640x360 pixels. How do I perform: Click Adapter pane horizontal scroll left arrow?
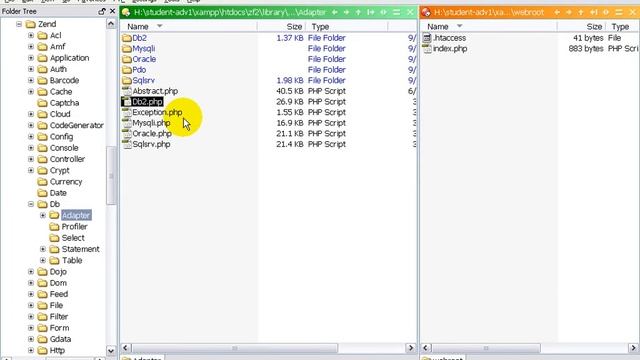(x=126, y=348)
